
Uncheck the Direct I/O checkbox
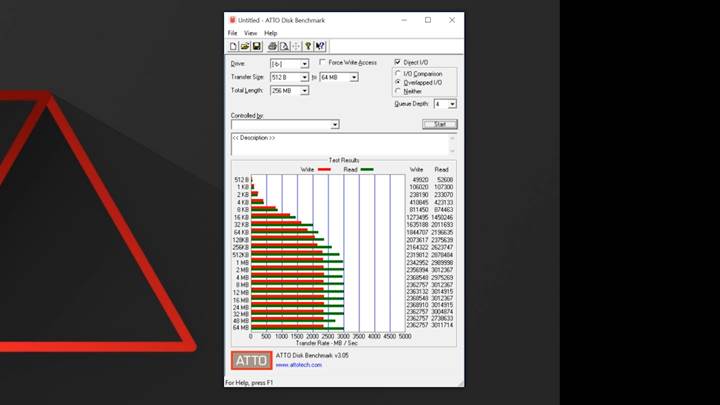[x=398, y=62]
